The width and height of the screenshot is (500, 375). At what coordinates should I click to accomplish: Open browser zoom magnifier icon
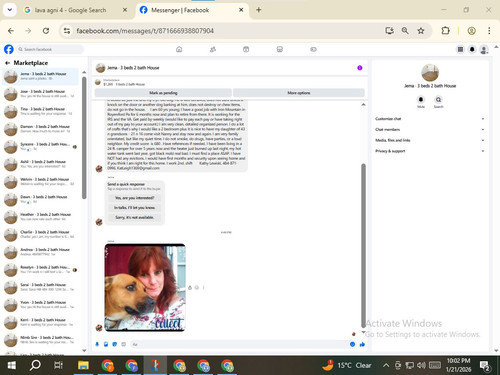[x=405, y=31]
